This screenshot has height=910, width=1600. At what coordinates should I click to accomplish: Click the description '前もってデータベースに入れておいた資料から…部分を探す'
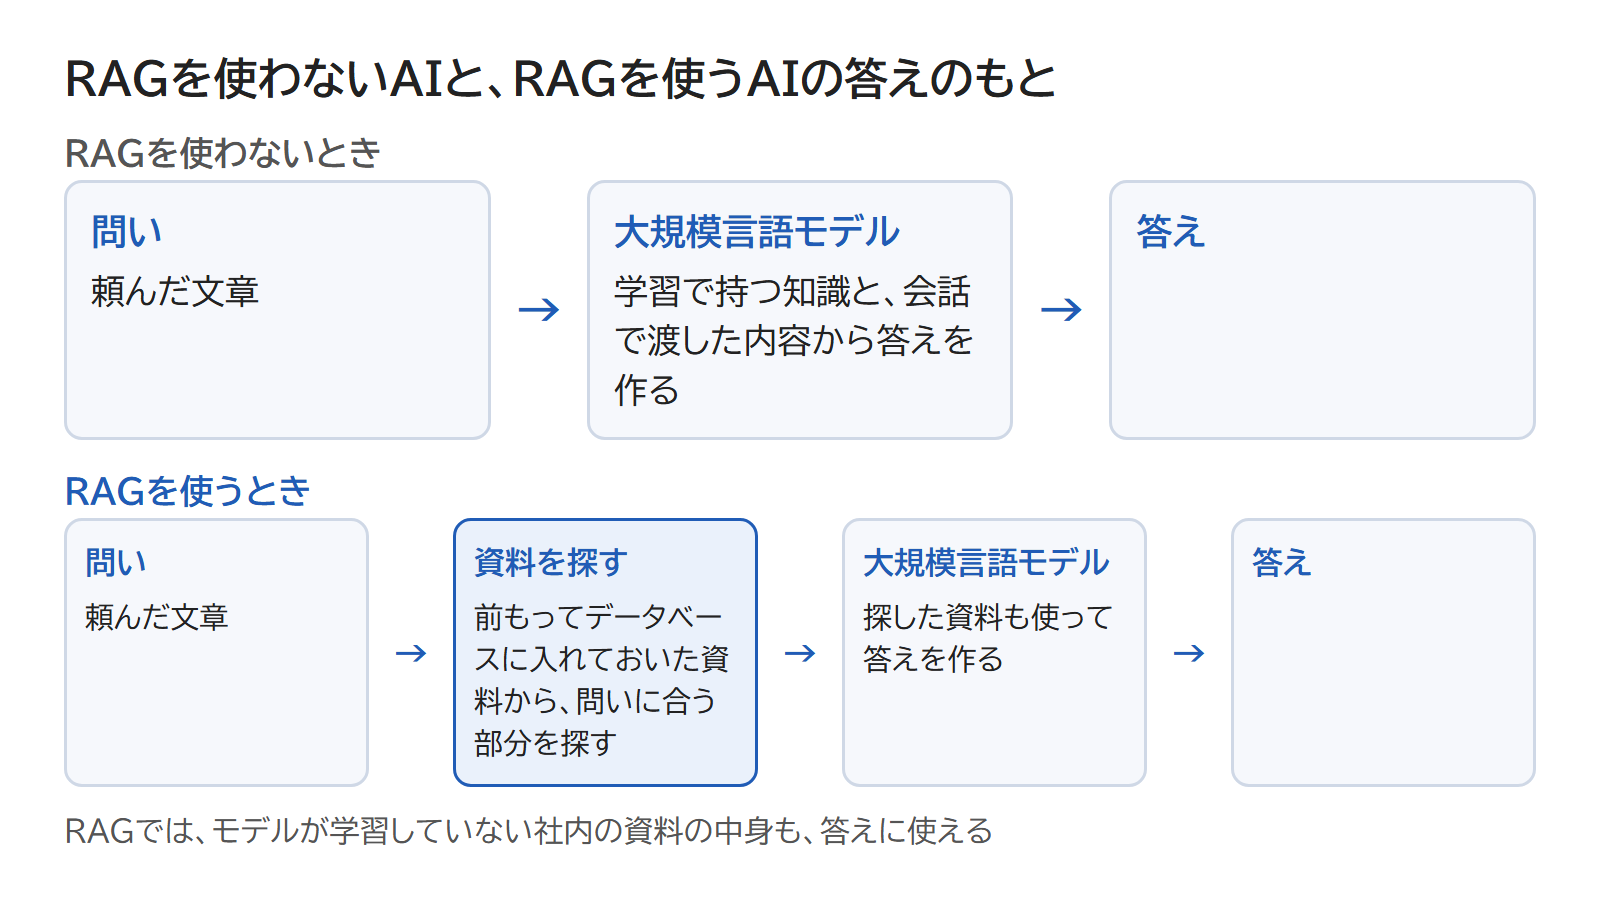click(602, 680)
